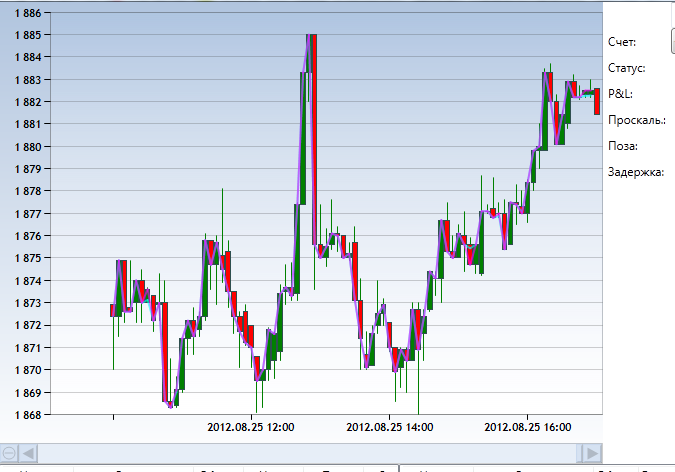675x472 pixels.
Task: Click the '1 886' price axis label
Action: [28, 13]
